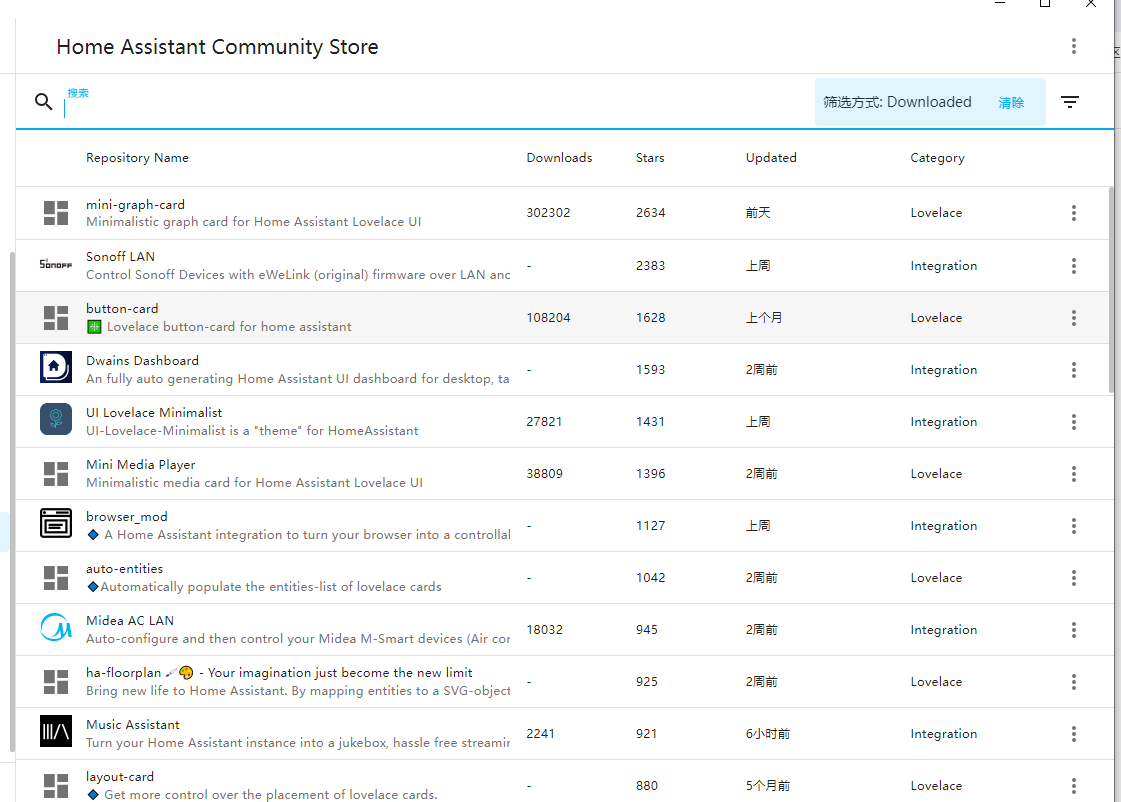Open the filter options icon

click(x=1070, y=102)
